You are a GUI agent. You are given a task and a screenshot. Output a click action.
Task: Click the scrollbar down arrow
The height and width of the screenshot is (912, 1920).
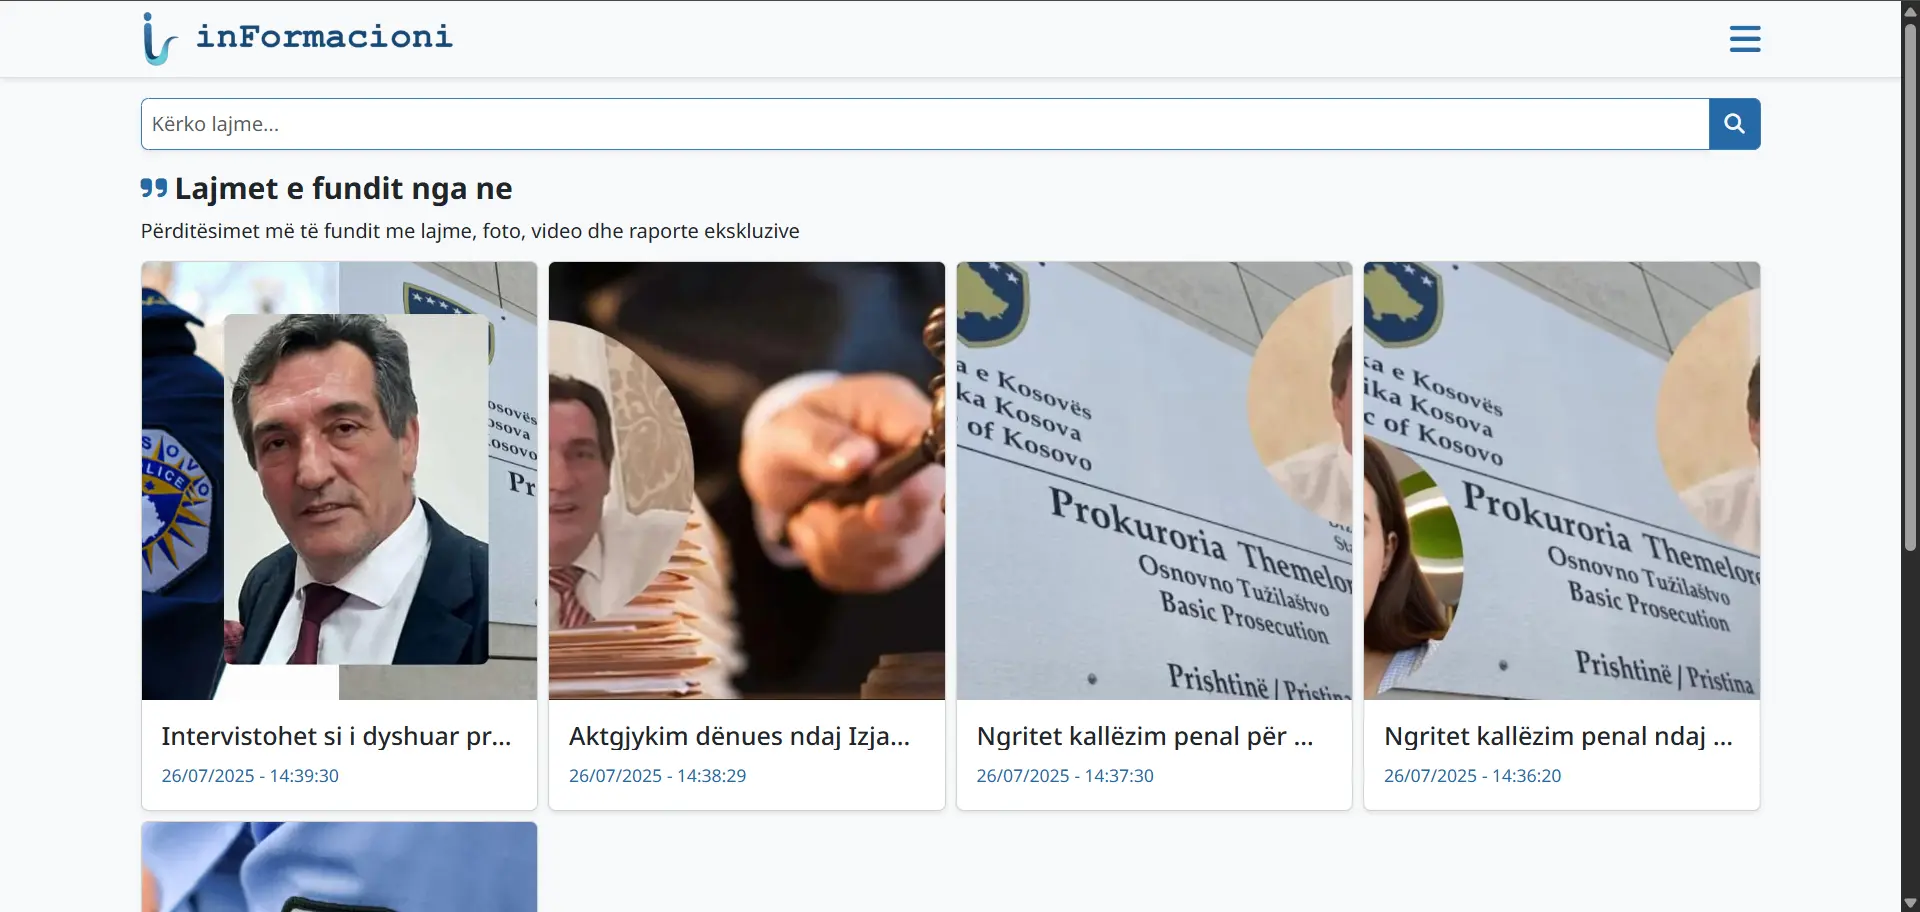[x=1908, y=901]
